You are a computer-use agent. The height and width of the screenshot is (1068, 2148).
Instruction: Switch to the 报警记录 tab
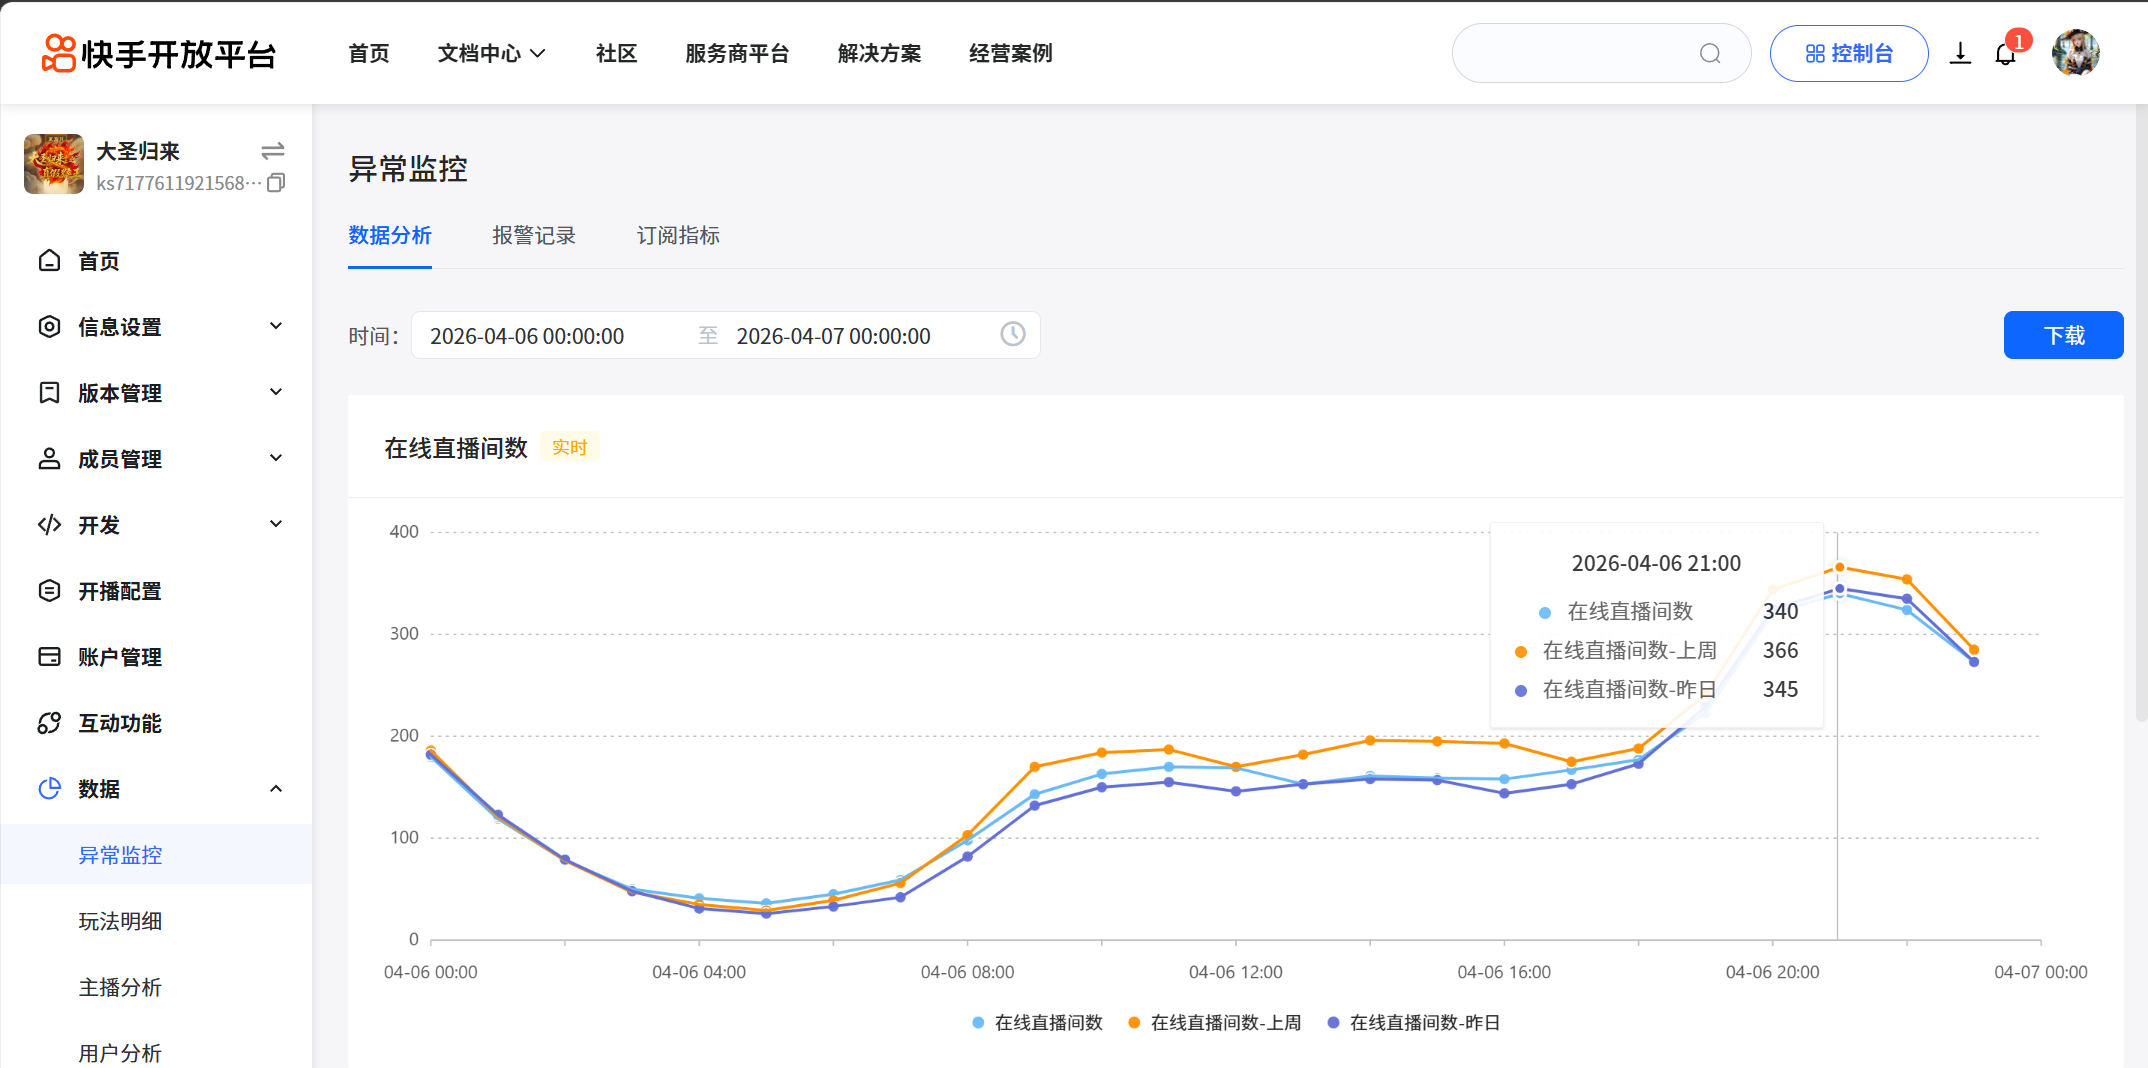pyautogui.click(x=534, y=236)
